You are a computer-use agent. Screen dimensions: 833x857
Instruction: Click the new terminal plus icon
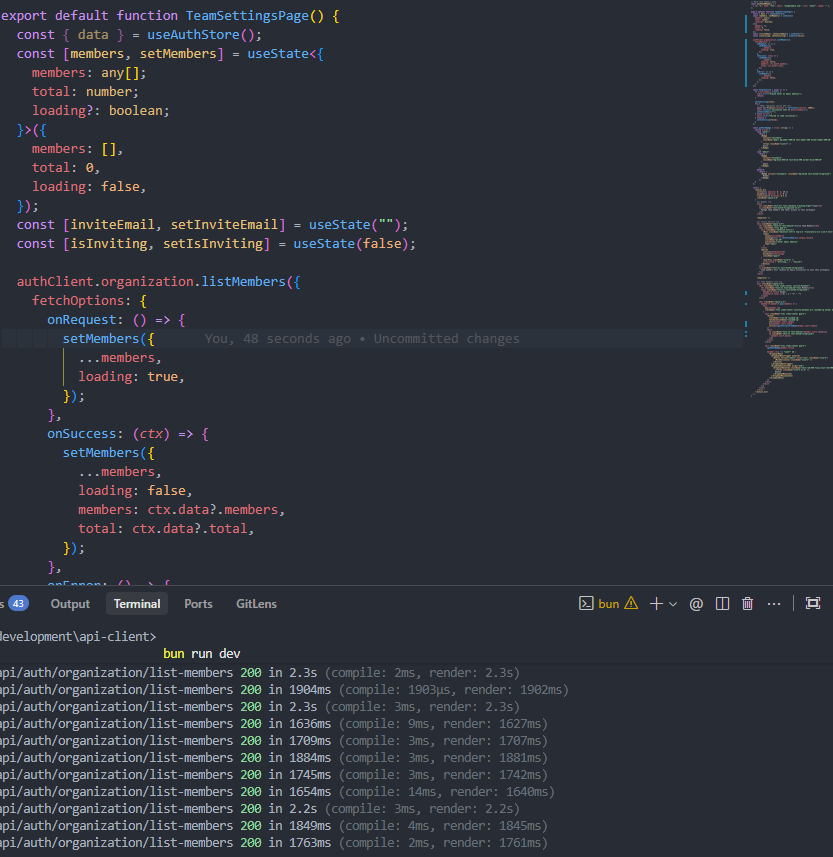(x=657, y=604)
